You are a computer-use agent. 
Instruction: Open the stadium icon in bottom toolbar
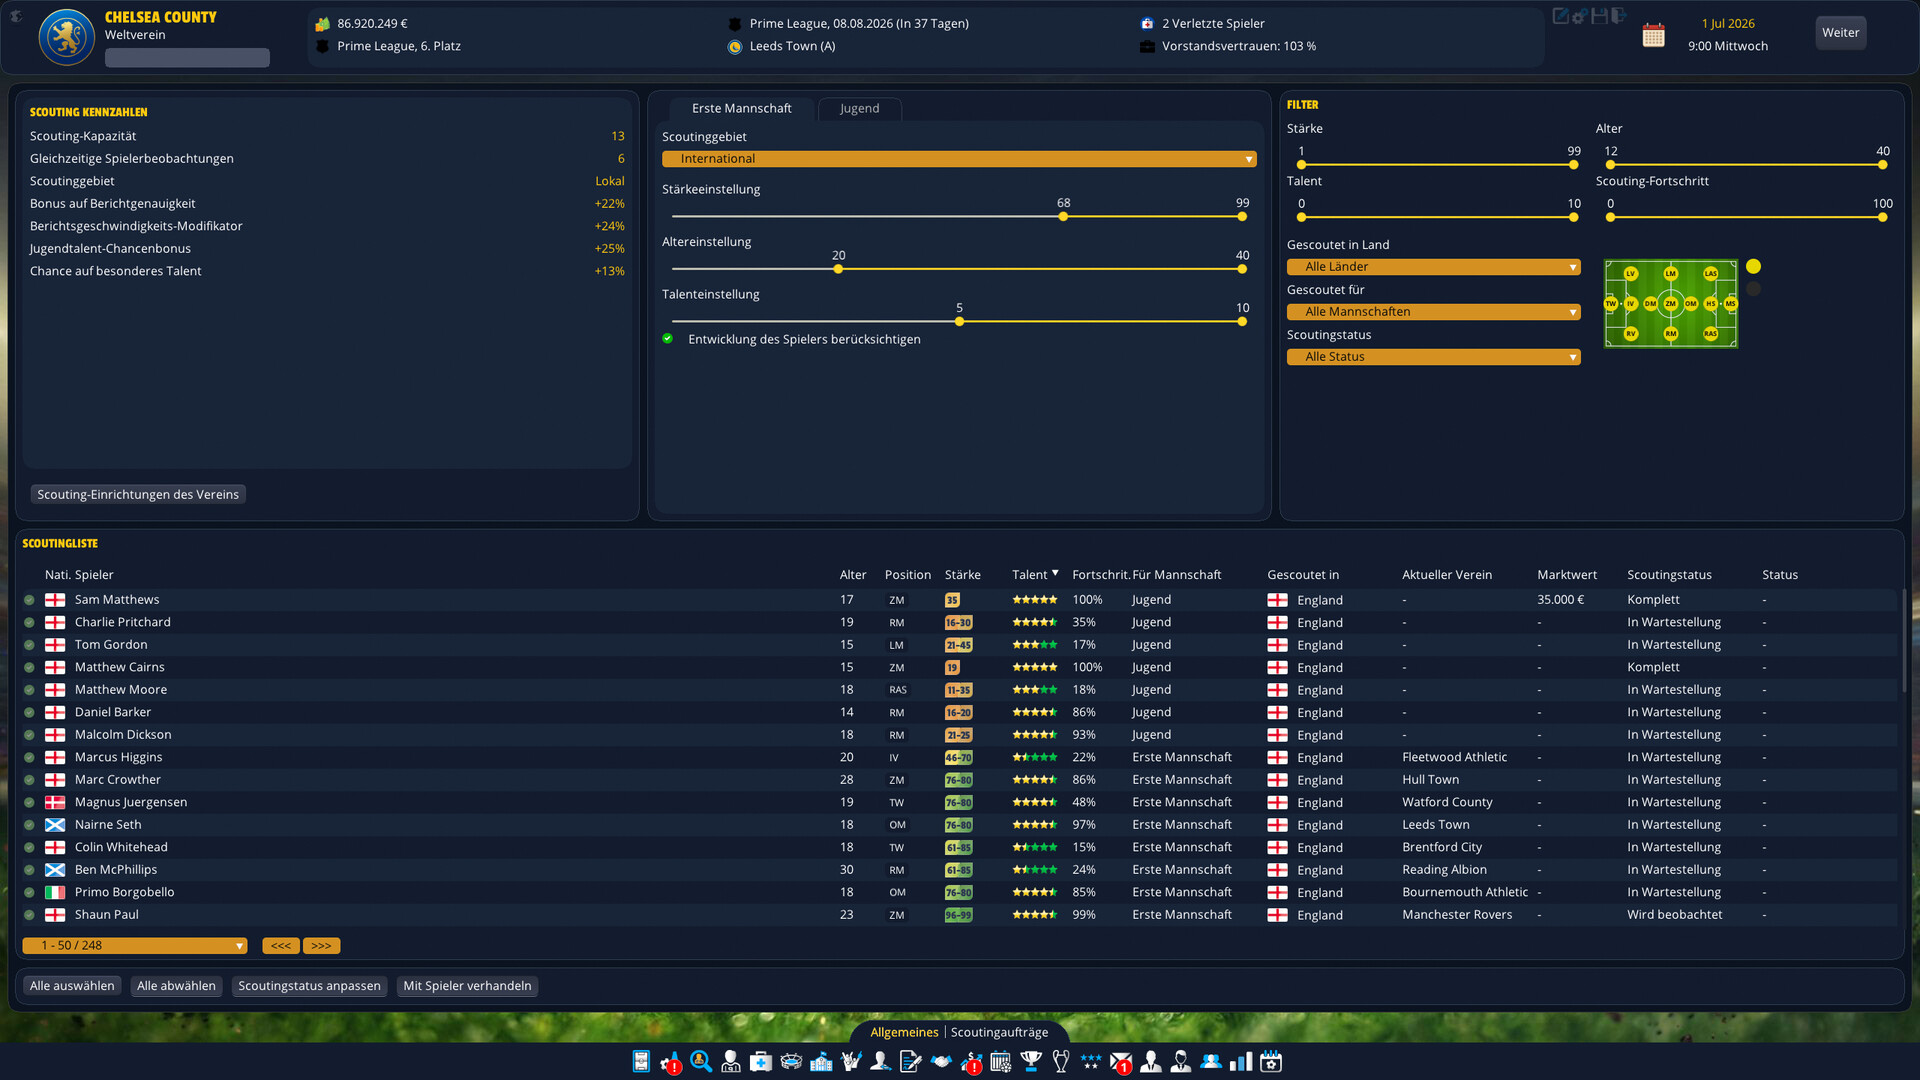791,1061
